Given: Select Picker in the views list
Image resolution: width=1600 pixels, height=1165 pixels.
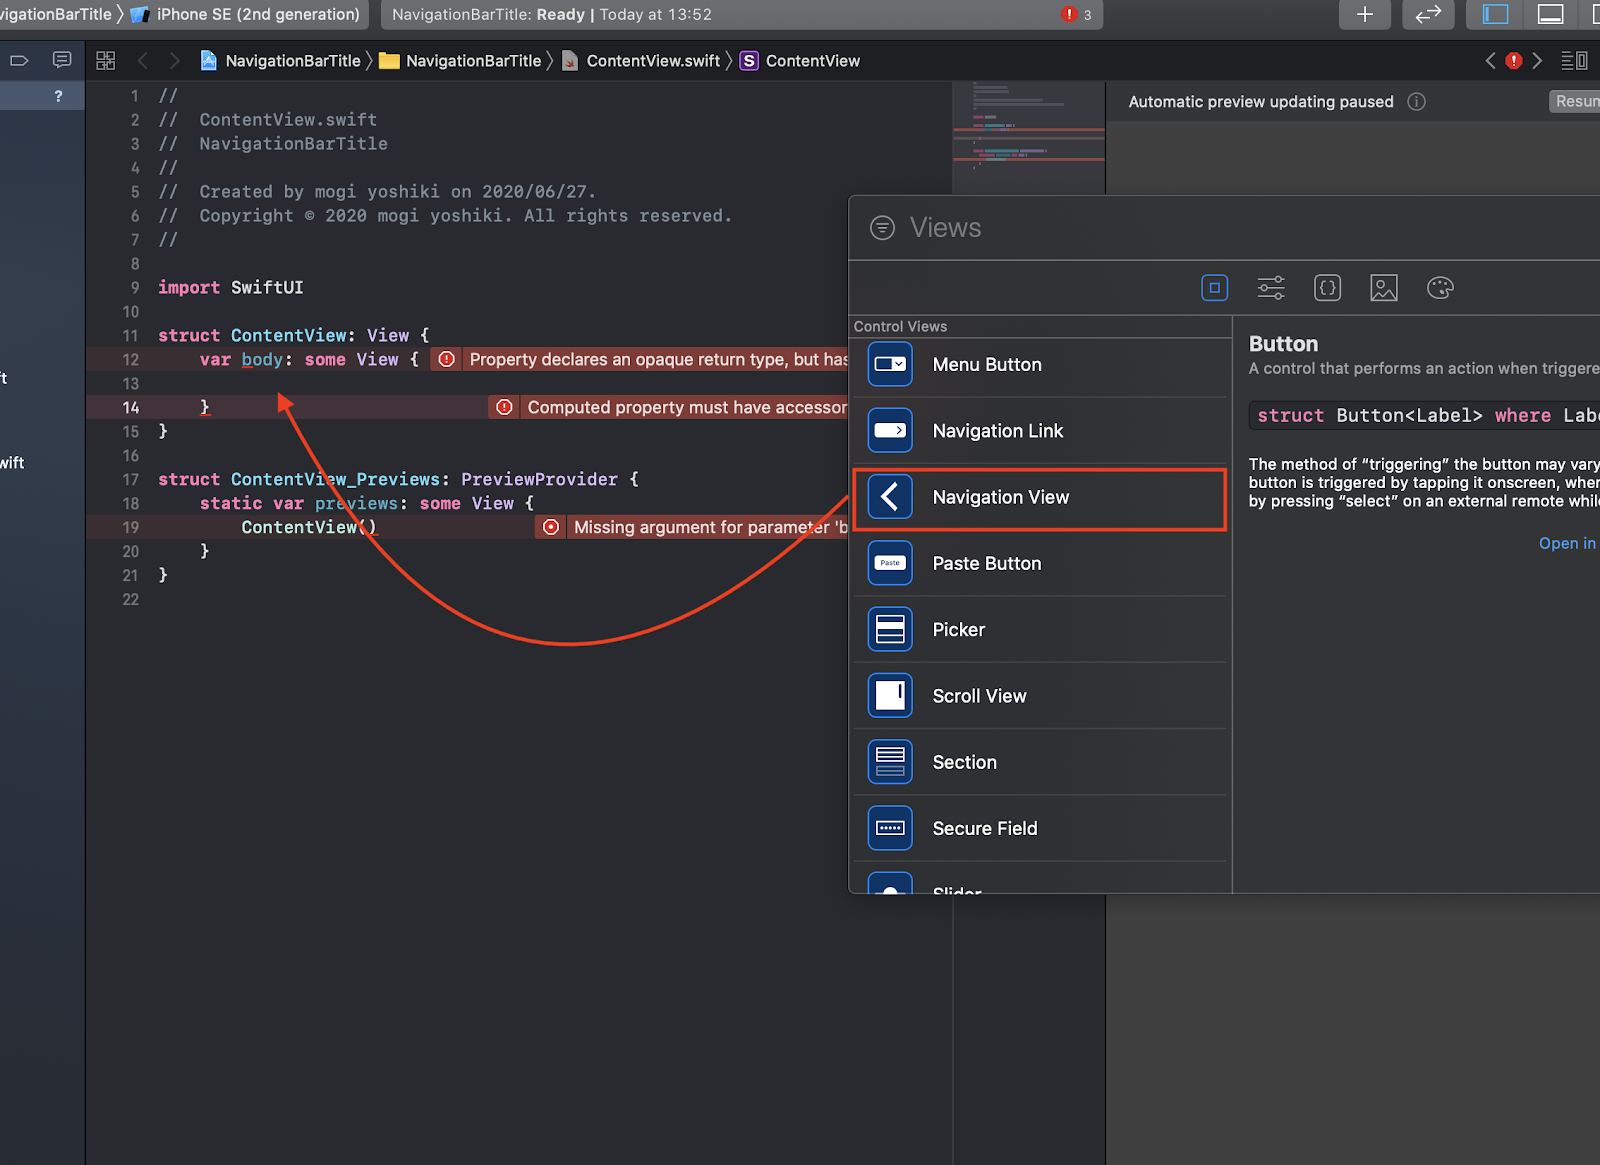Looking at the screenshot, I should 1039,630.
